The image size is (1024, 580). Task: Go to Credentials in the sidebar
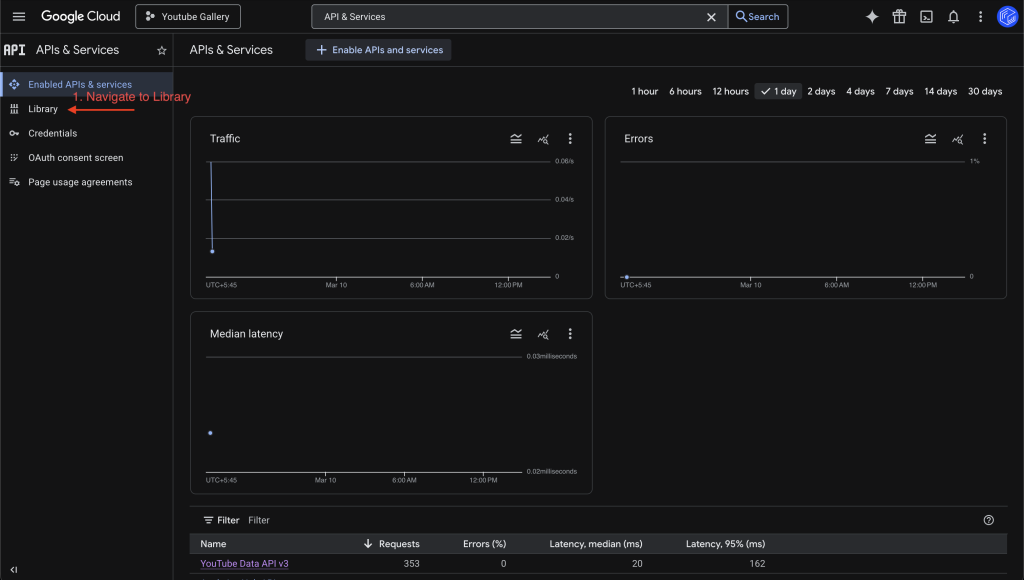[52, 133]
